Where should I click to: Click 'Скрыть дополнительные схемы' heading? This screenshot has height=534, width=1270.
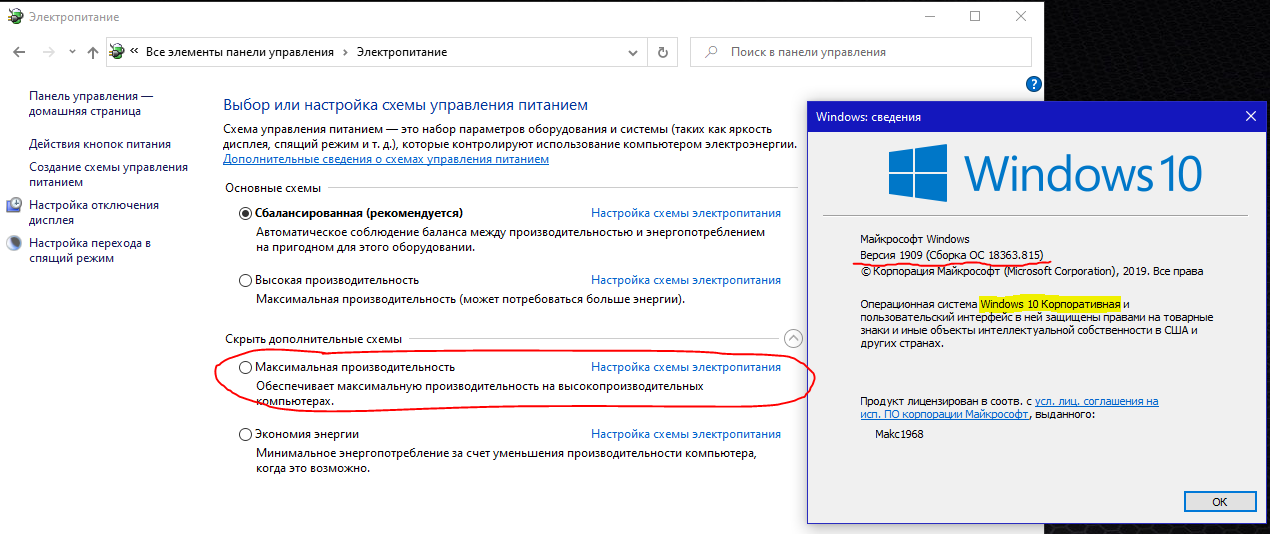[x=313, y=339]
